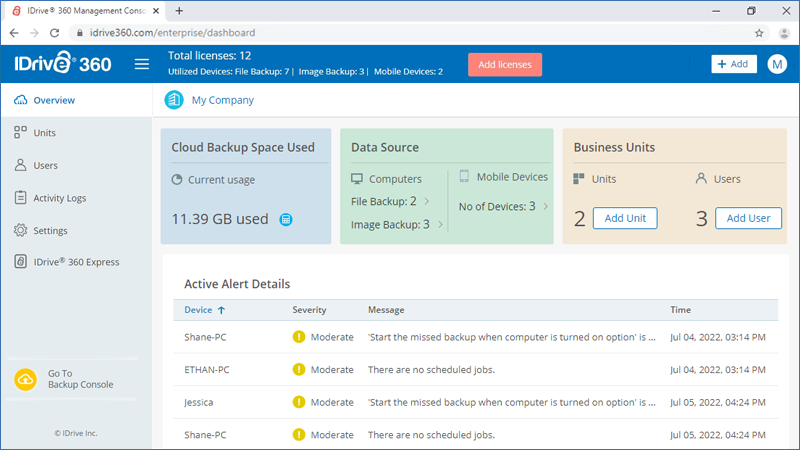Select the Jessica device cell
Viewport: 800px width, 450px height.
click(x=198, y=402)
